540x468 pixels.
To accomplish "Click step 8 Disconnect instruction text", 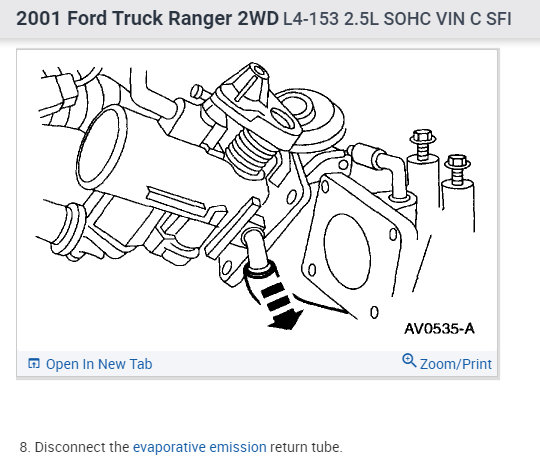I will (181, 447).
